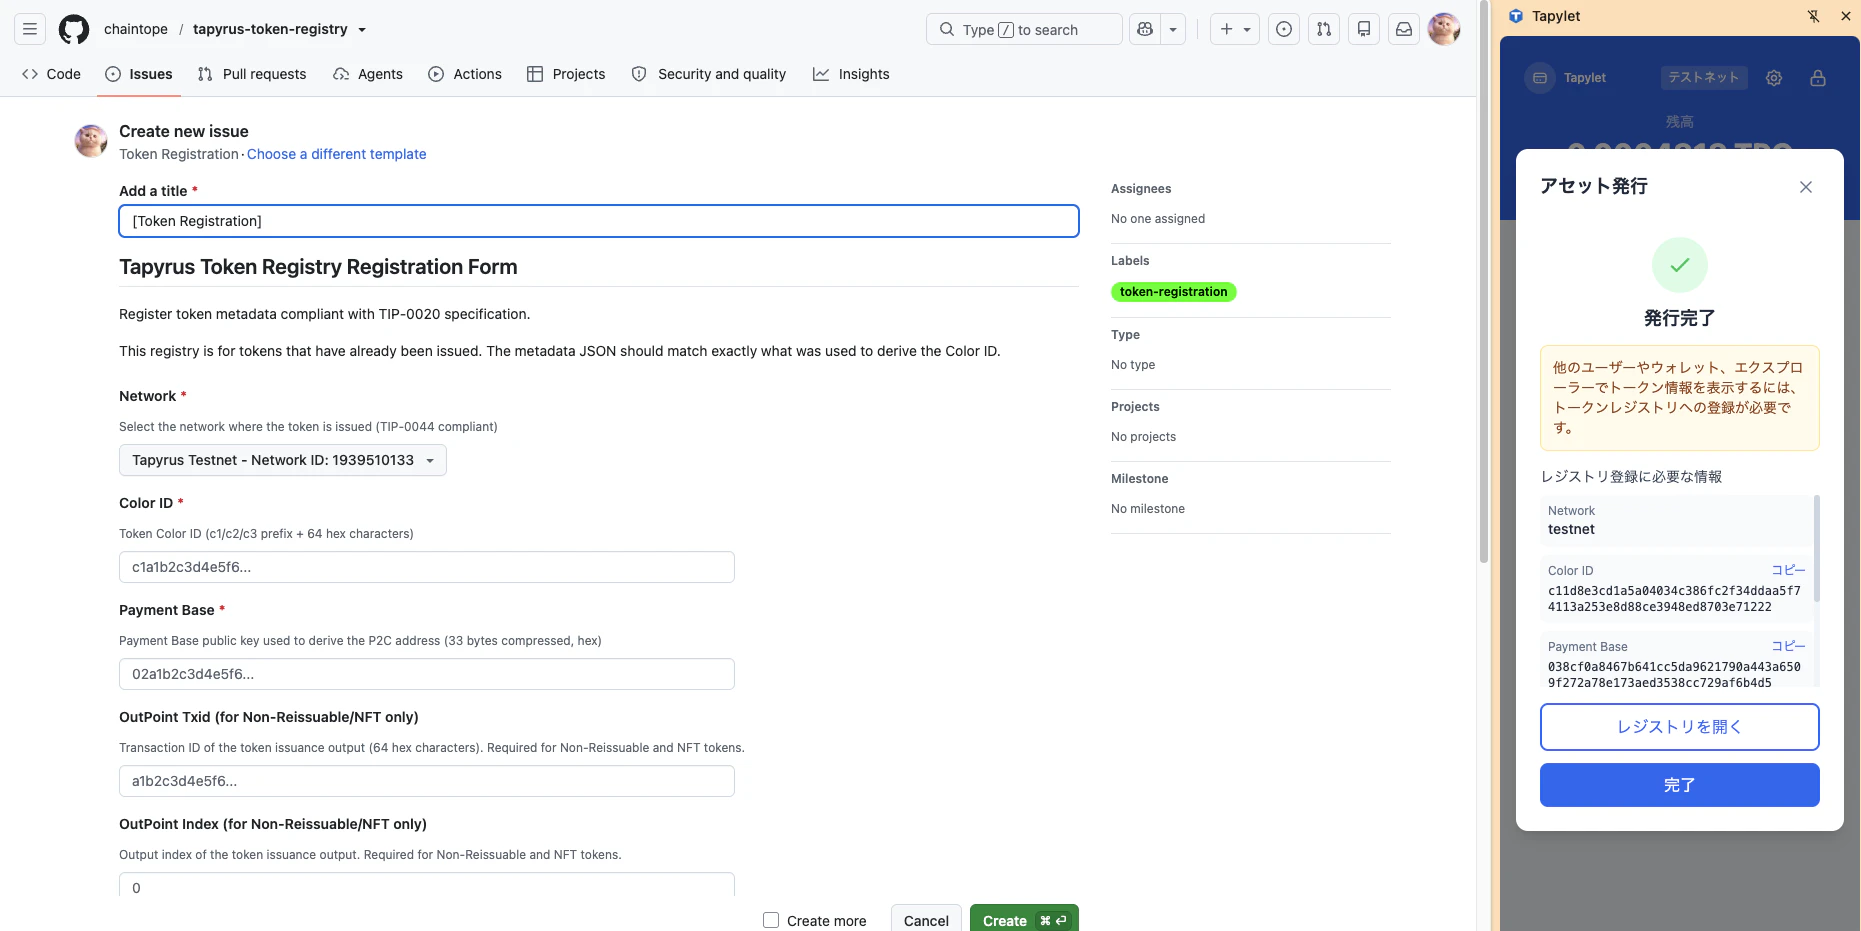Click Choose a different template link

tap(336, 154)
